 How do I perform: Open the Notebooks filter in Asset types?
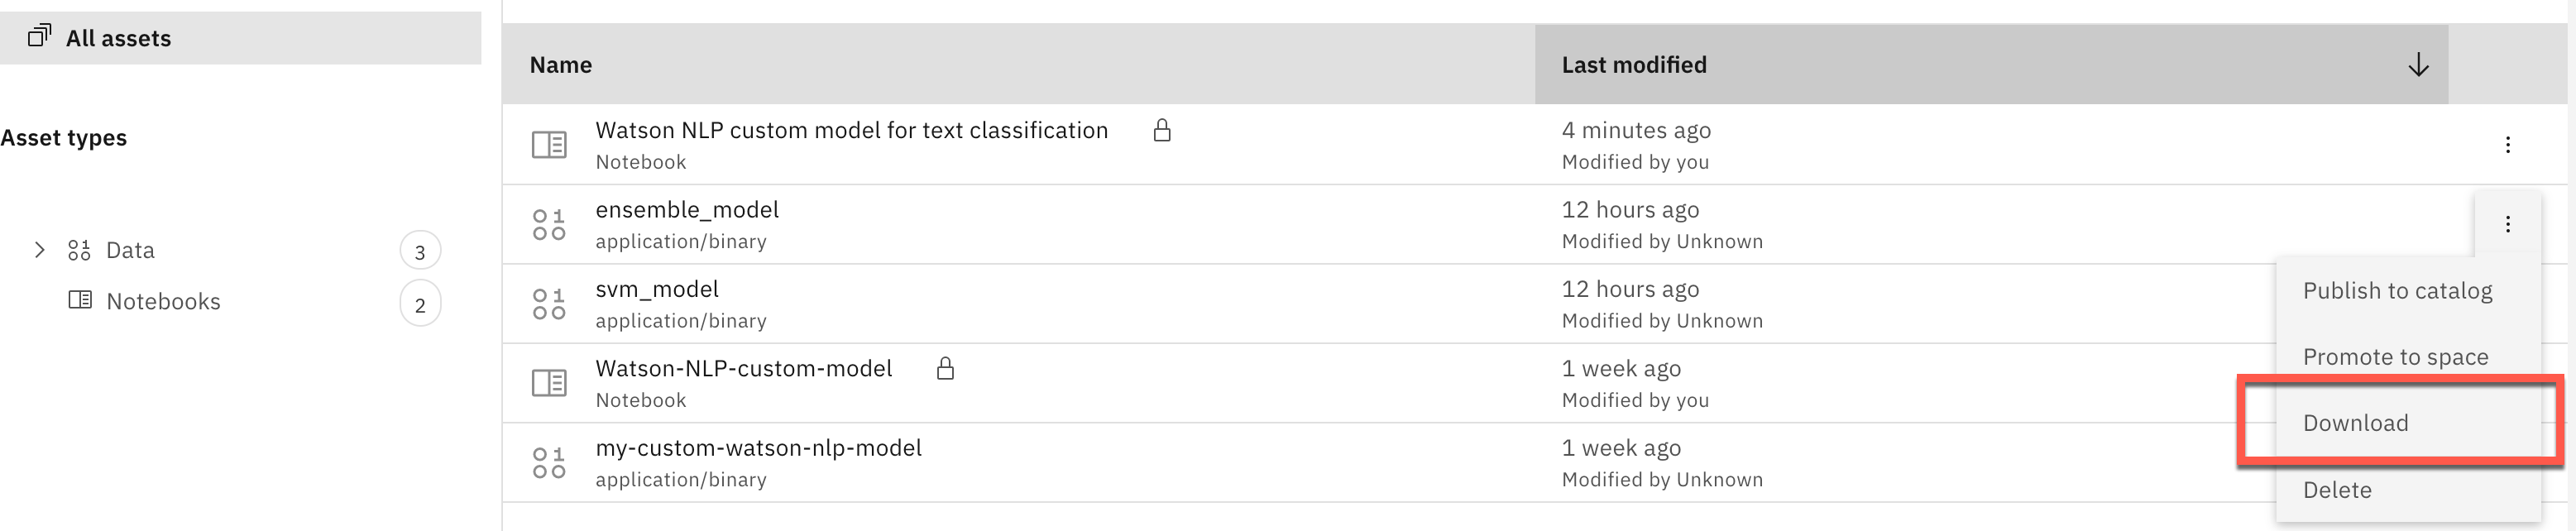coord(163,300)
